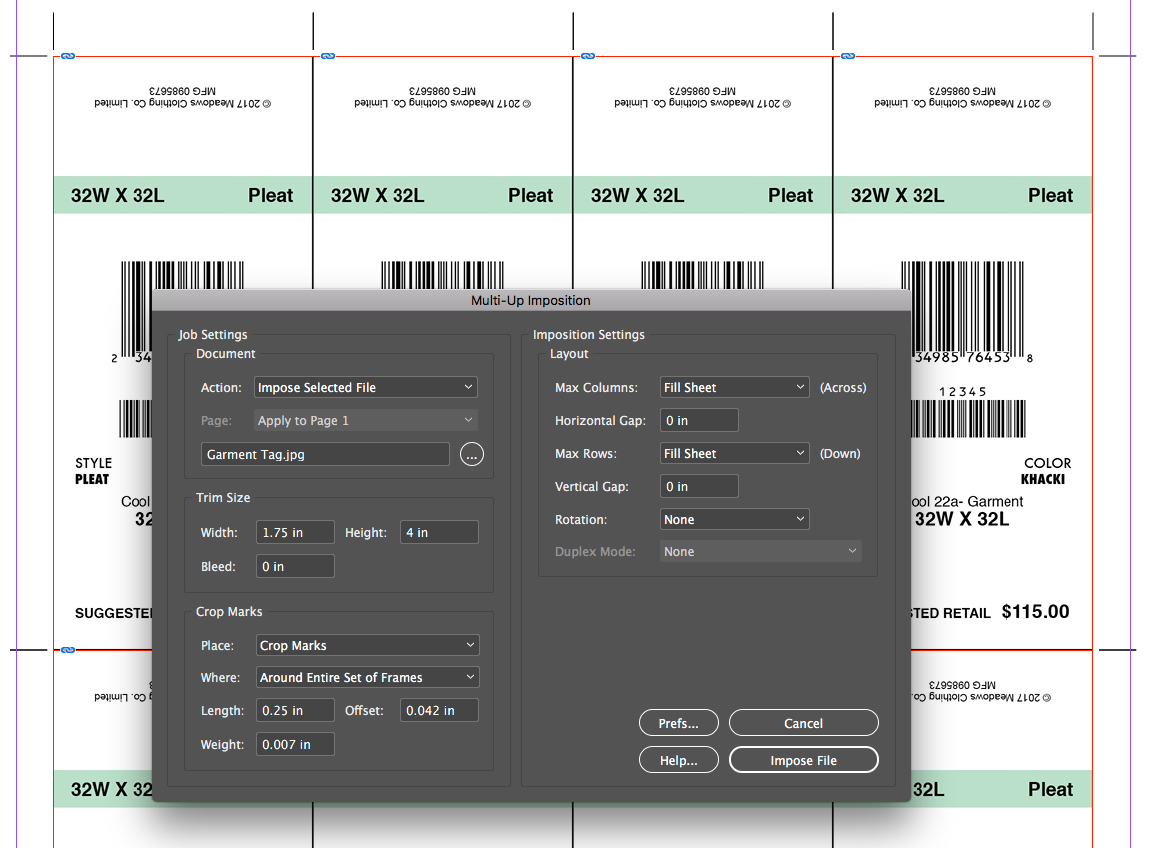Open the Rotation dropdown currently set to None

coord(734,519)
